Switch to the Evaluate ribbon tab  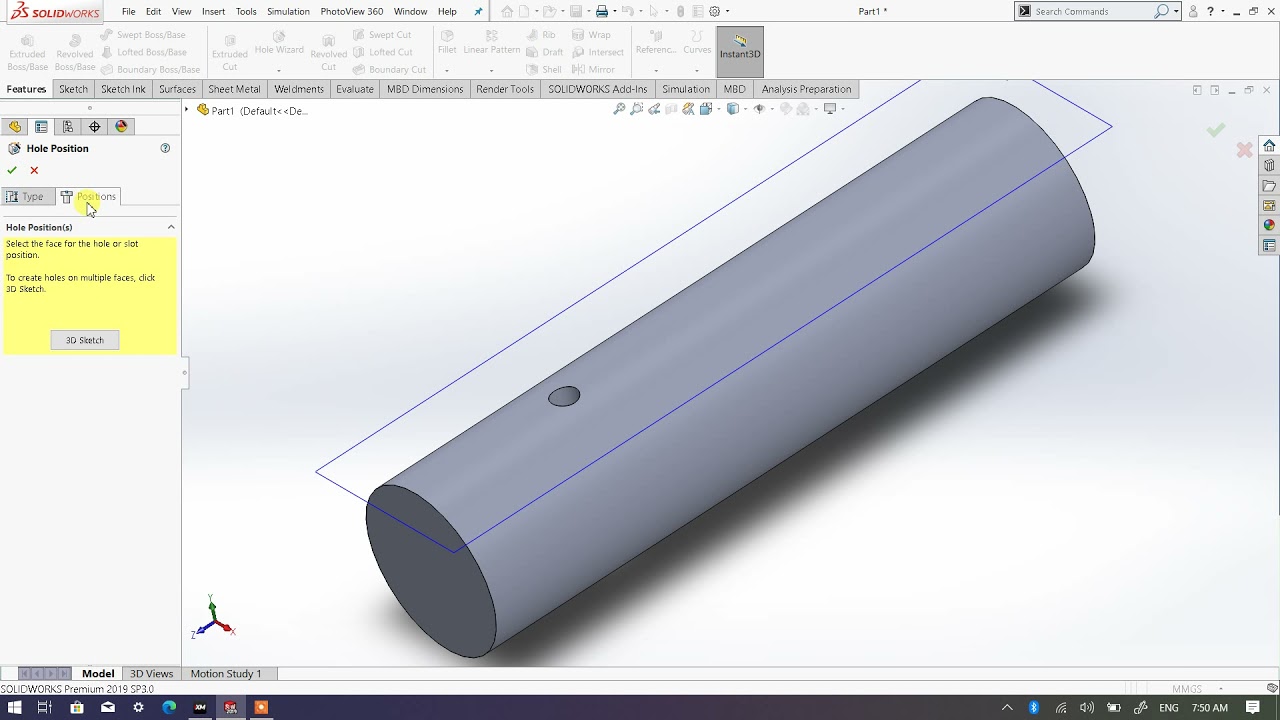[355, 89]
